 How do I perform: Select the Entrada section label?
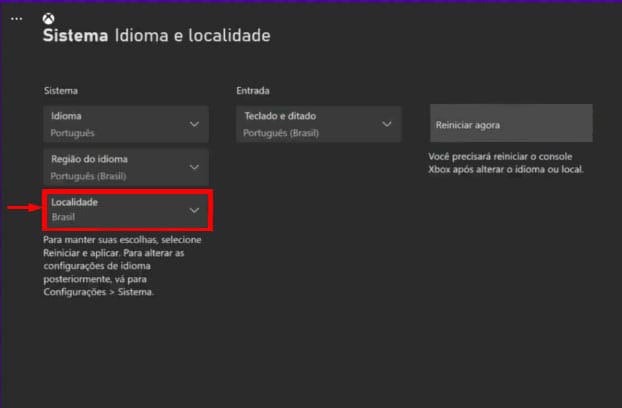252,91
